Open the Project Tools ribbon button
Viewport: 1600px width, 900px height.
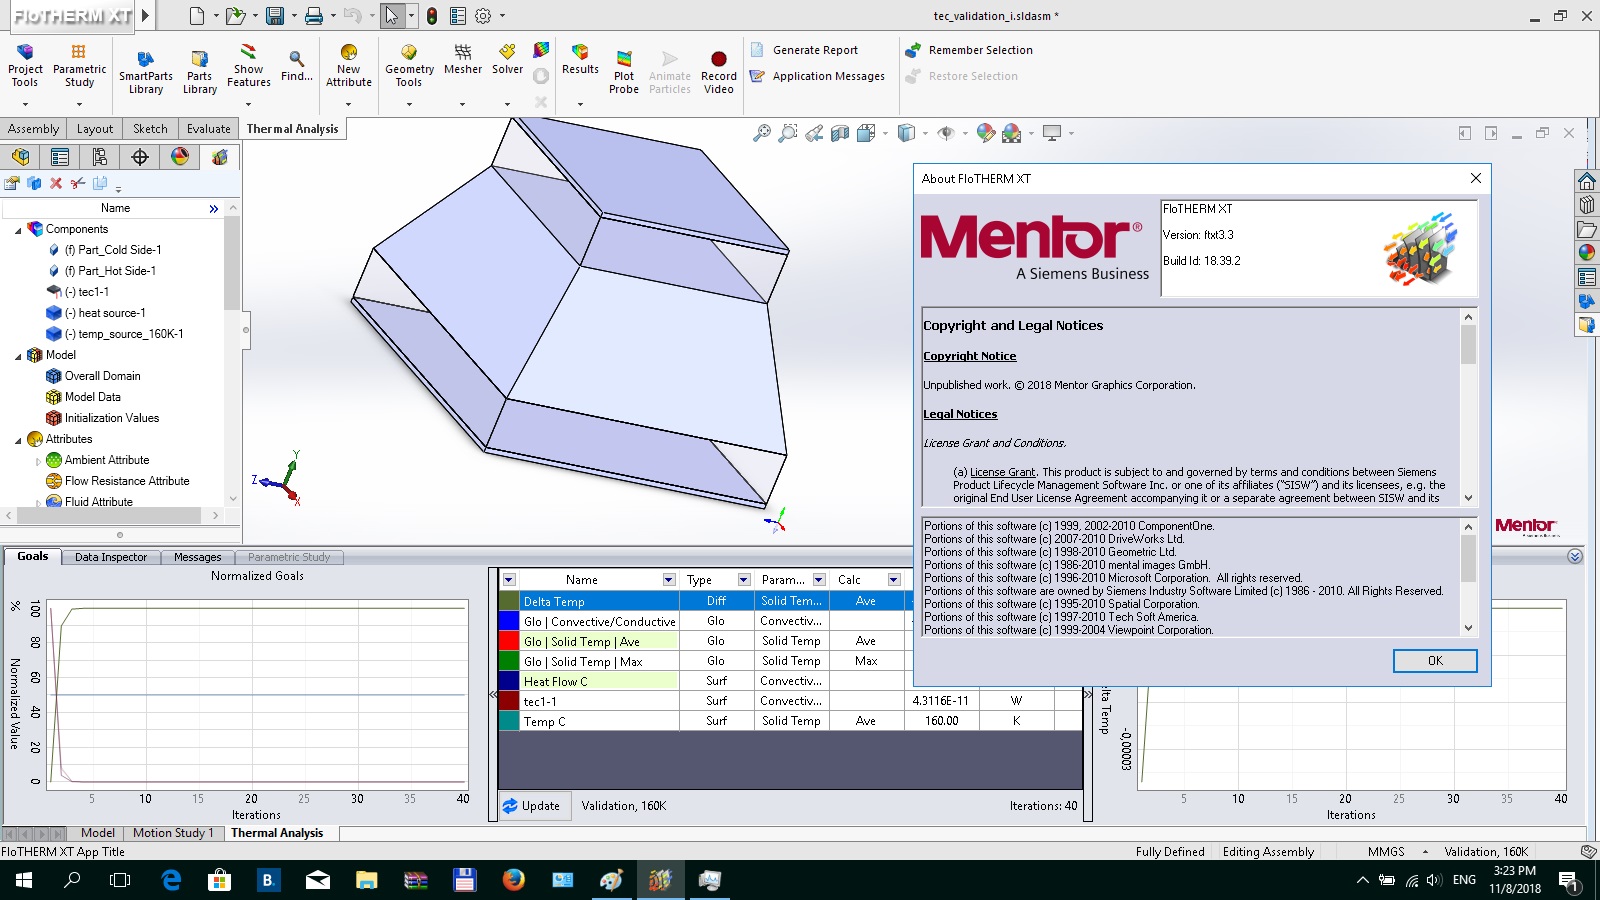click(25, 66)
